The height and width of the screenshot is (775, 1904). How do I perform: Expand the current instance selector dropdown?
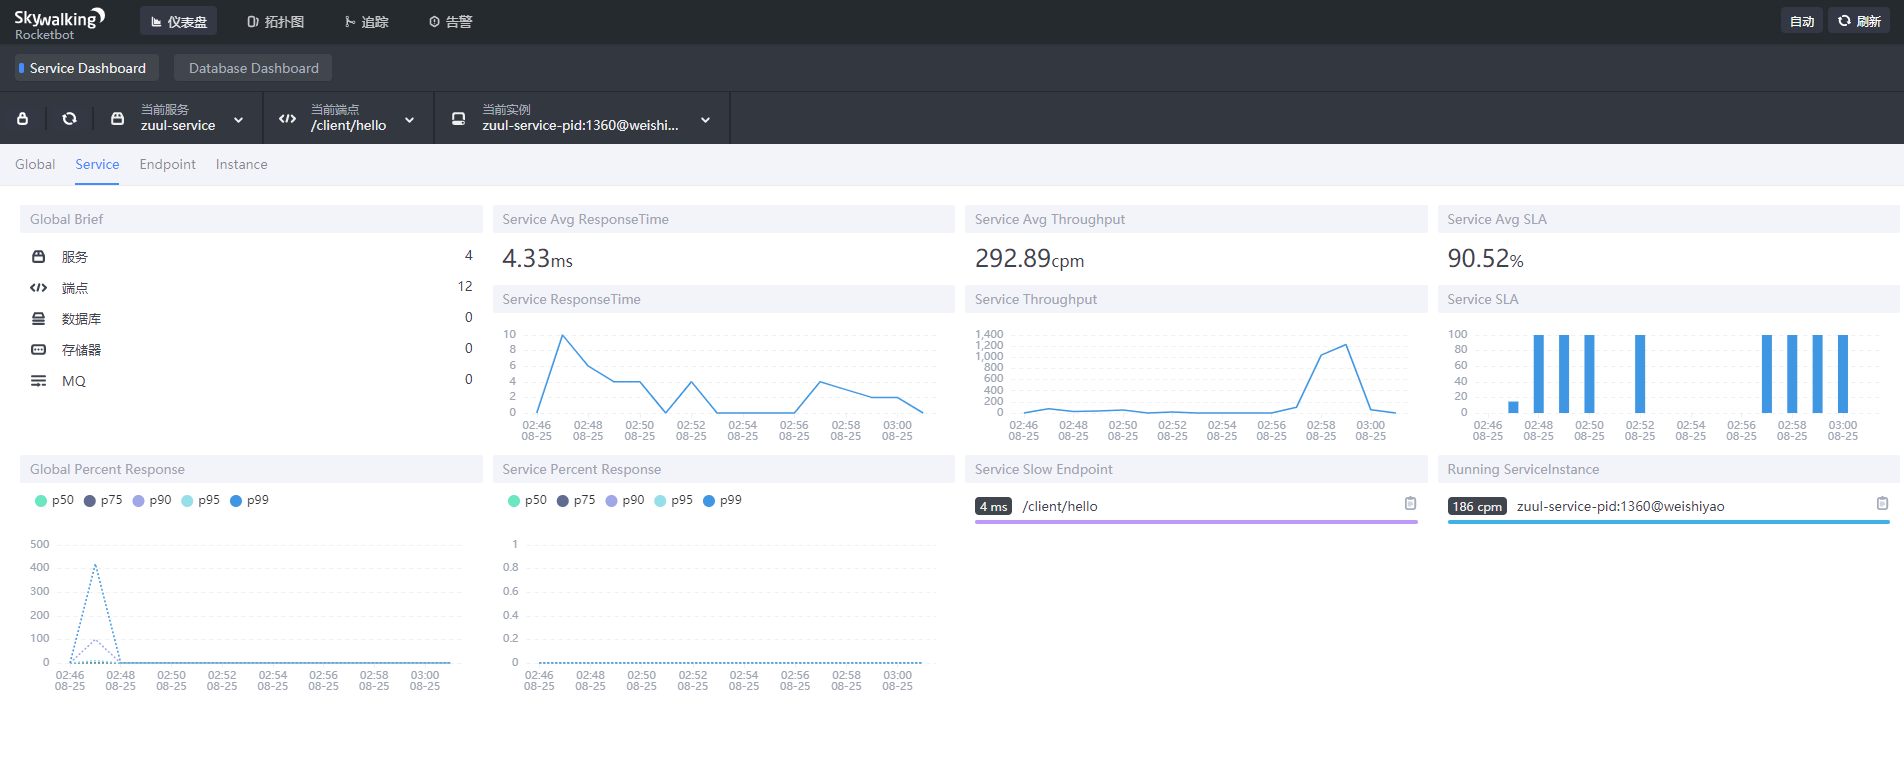click(705, 120)
